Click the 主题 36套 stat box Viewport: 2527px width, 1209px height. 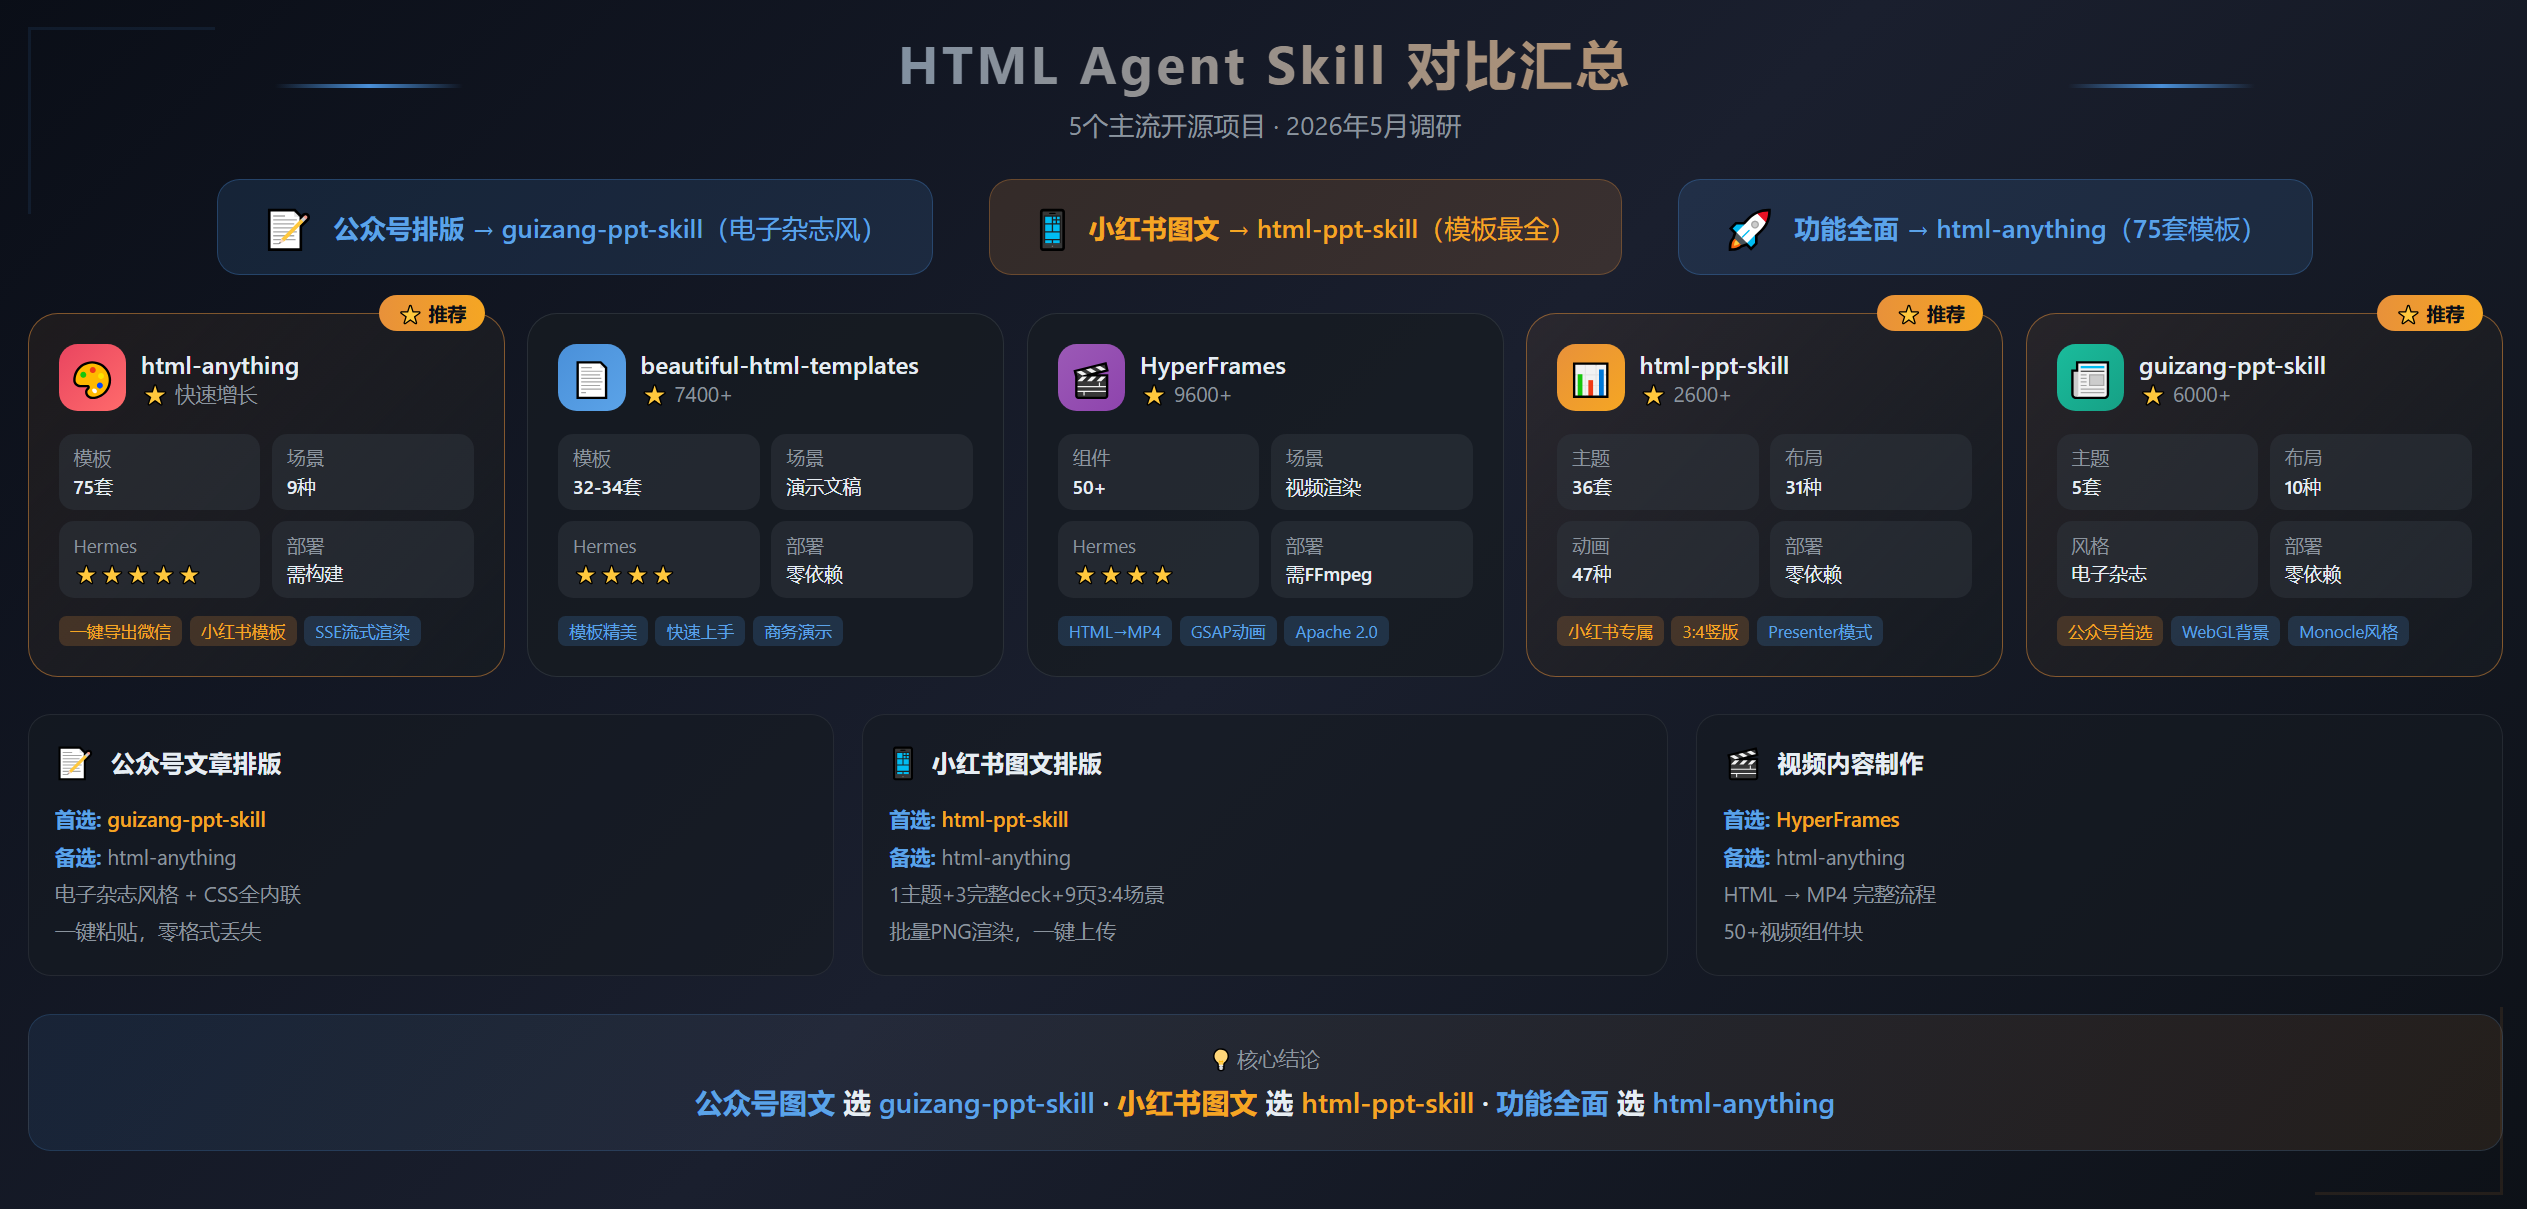[x=1657, y=472]
